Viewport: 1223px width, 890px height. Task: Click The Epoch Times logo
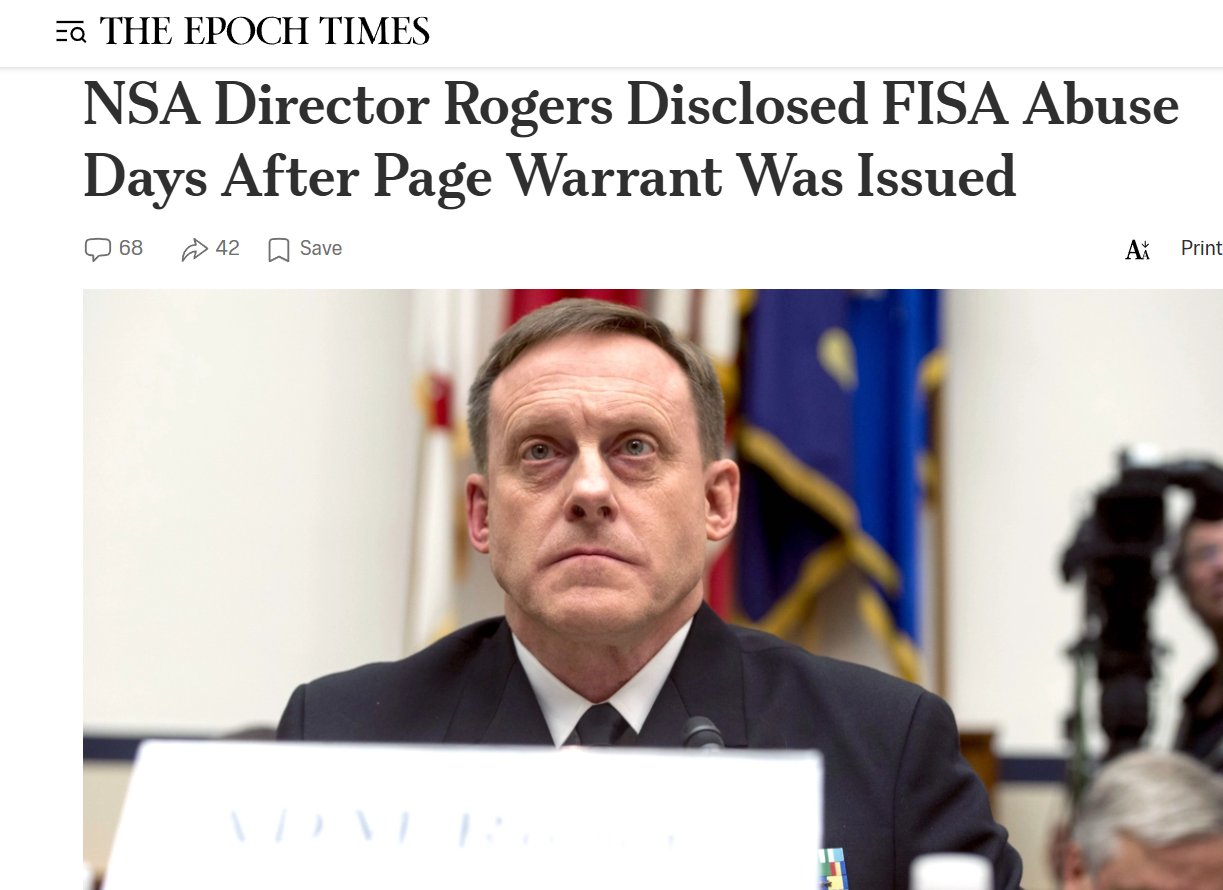point(265,33)
